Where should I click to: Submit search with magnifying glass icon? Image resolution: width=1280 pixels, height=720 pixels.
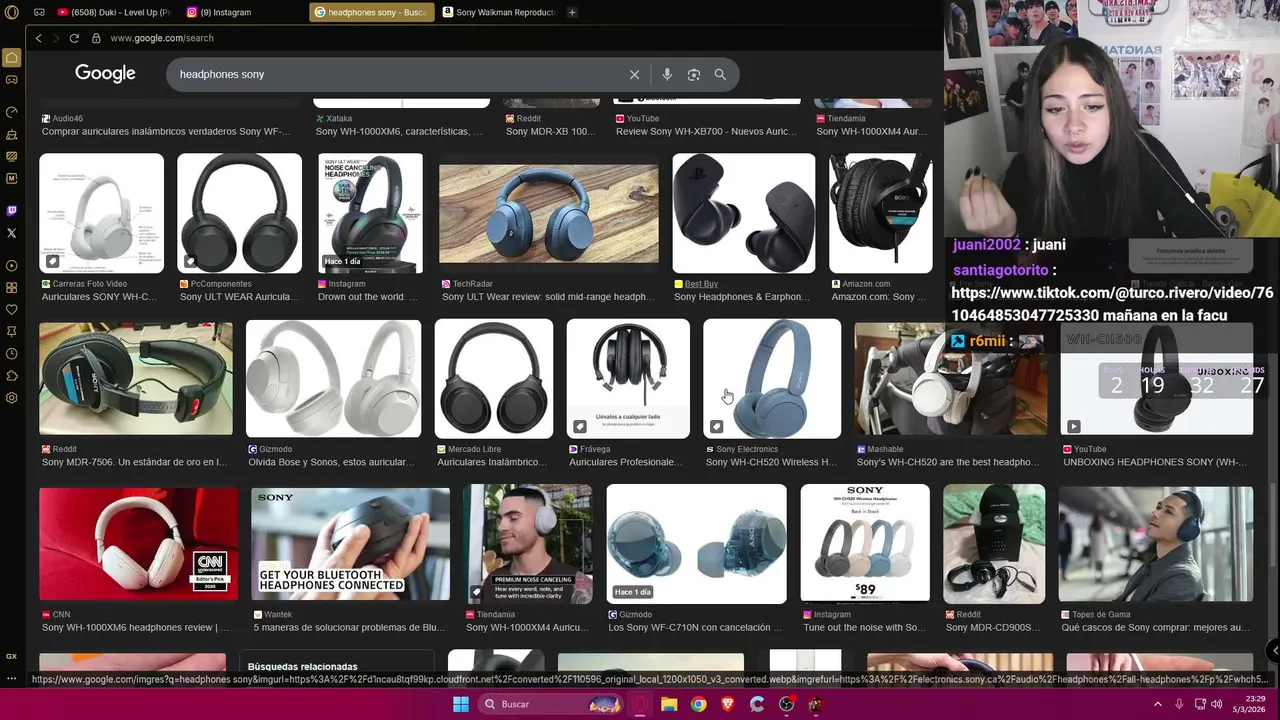click(720, 74)
